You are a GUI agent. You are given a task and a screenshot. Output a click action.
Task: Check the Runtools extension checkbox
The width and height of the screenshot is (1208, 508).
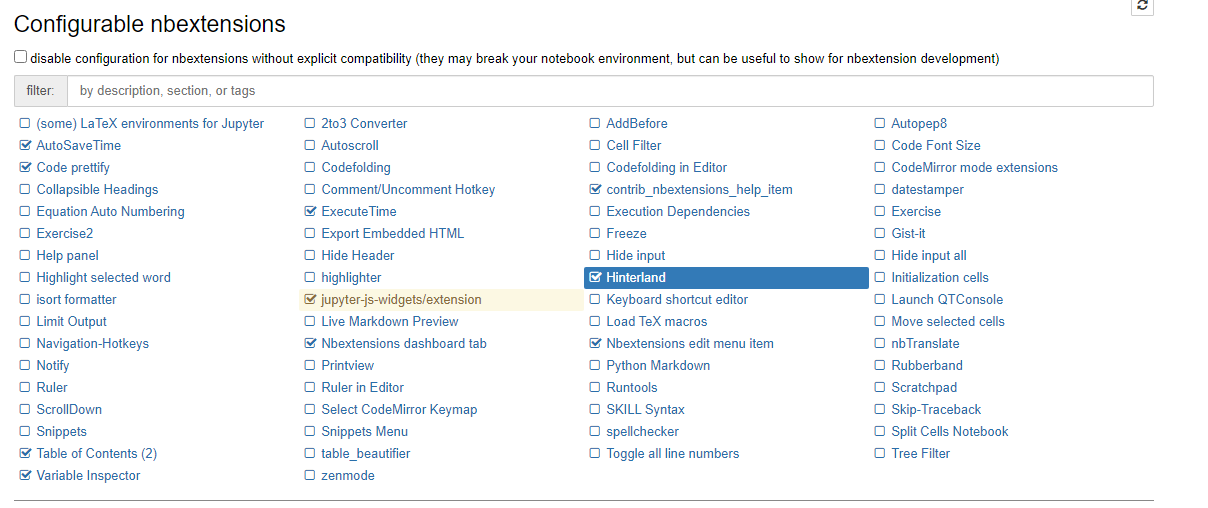point(595,387)
